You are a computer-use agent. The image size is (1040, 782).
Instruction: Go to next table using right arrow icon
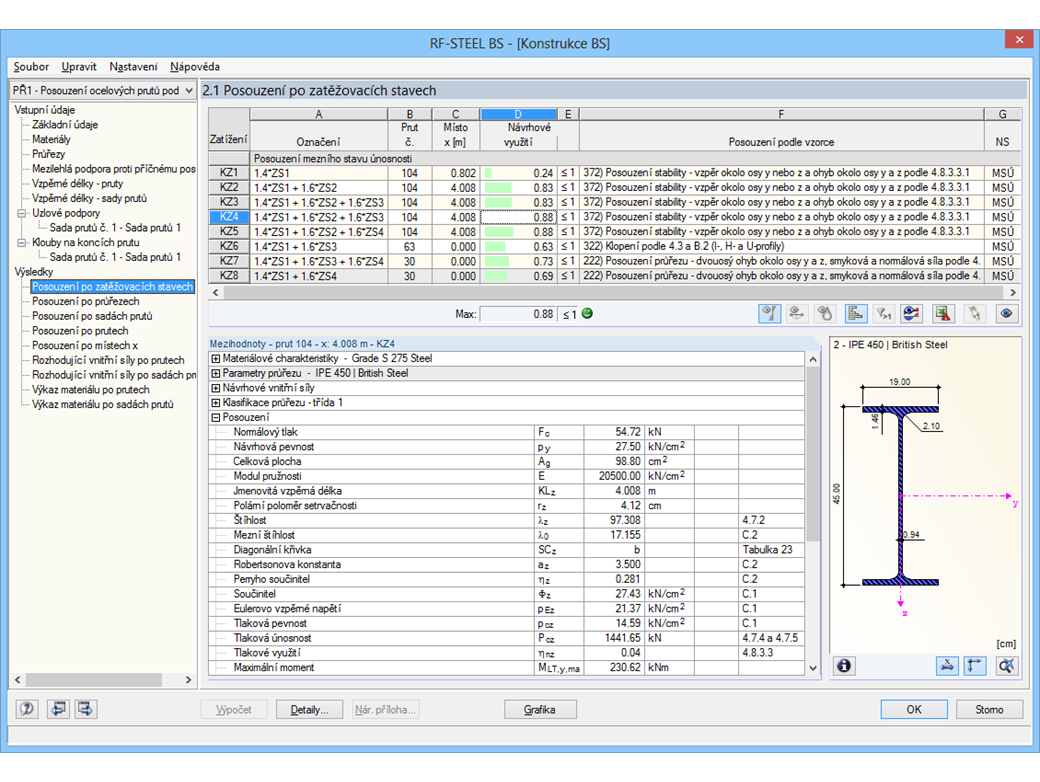[86, 709]
